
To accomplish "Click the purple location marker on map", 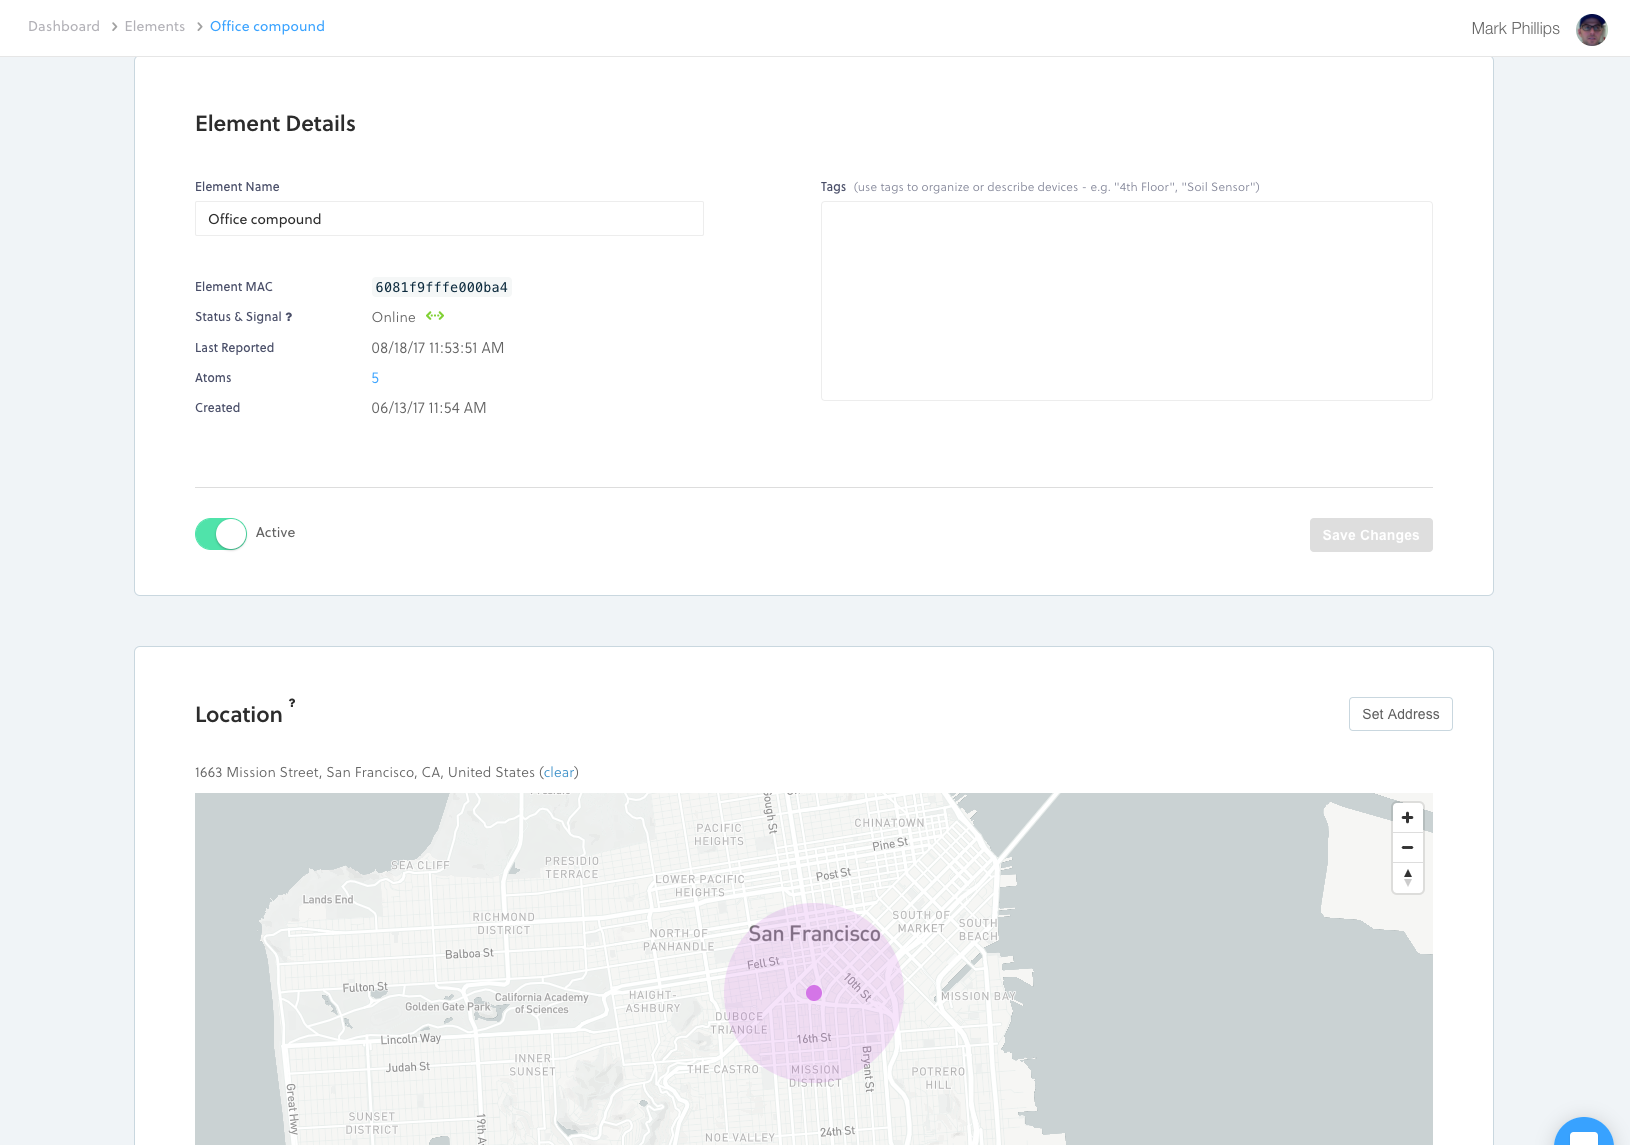I will 814,993.
